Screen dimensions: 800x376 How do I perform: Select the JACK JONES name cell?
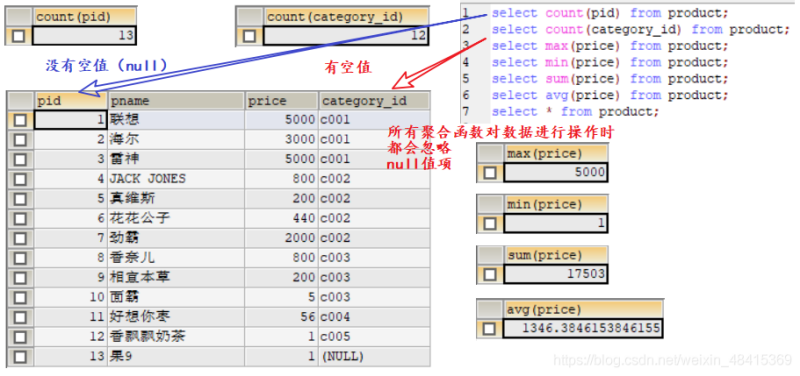pos(176,179)
